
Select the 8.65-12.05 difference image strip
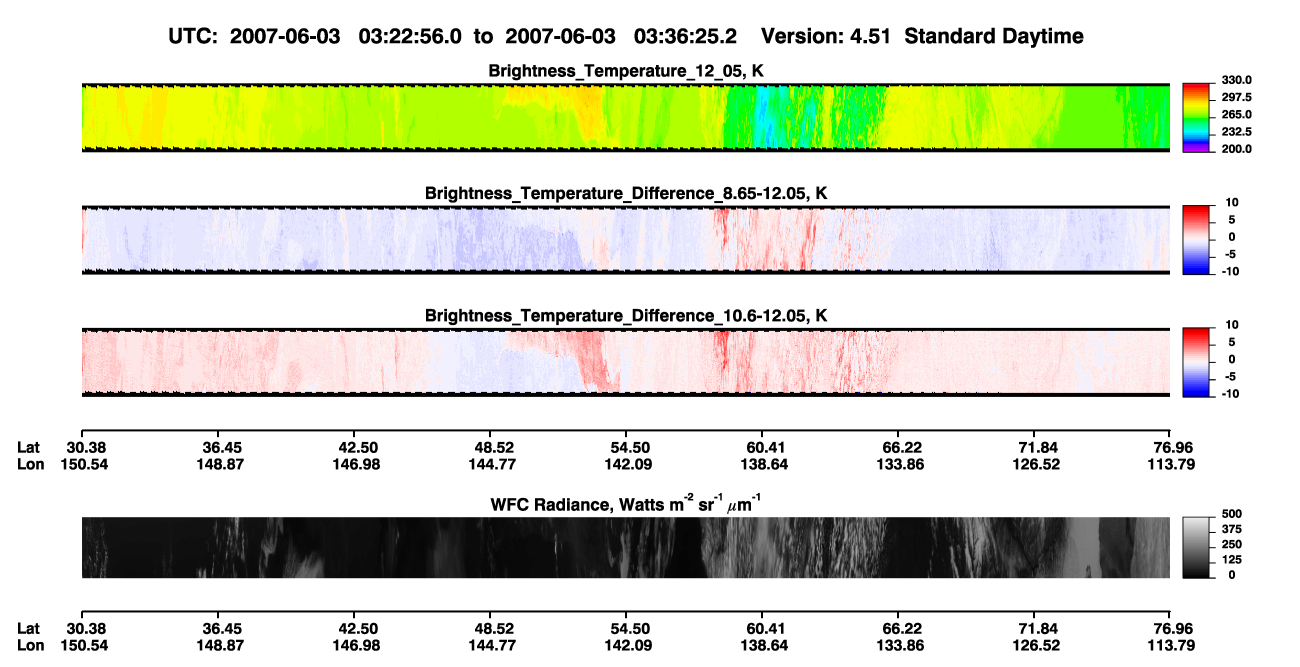[626, 240]
